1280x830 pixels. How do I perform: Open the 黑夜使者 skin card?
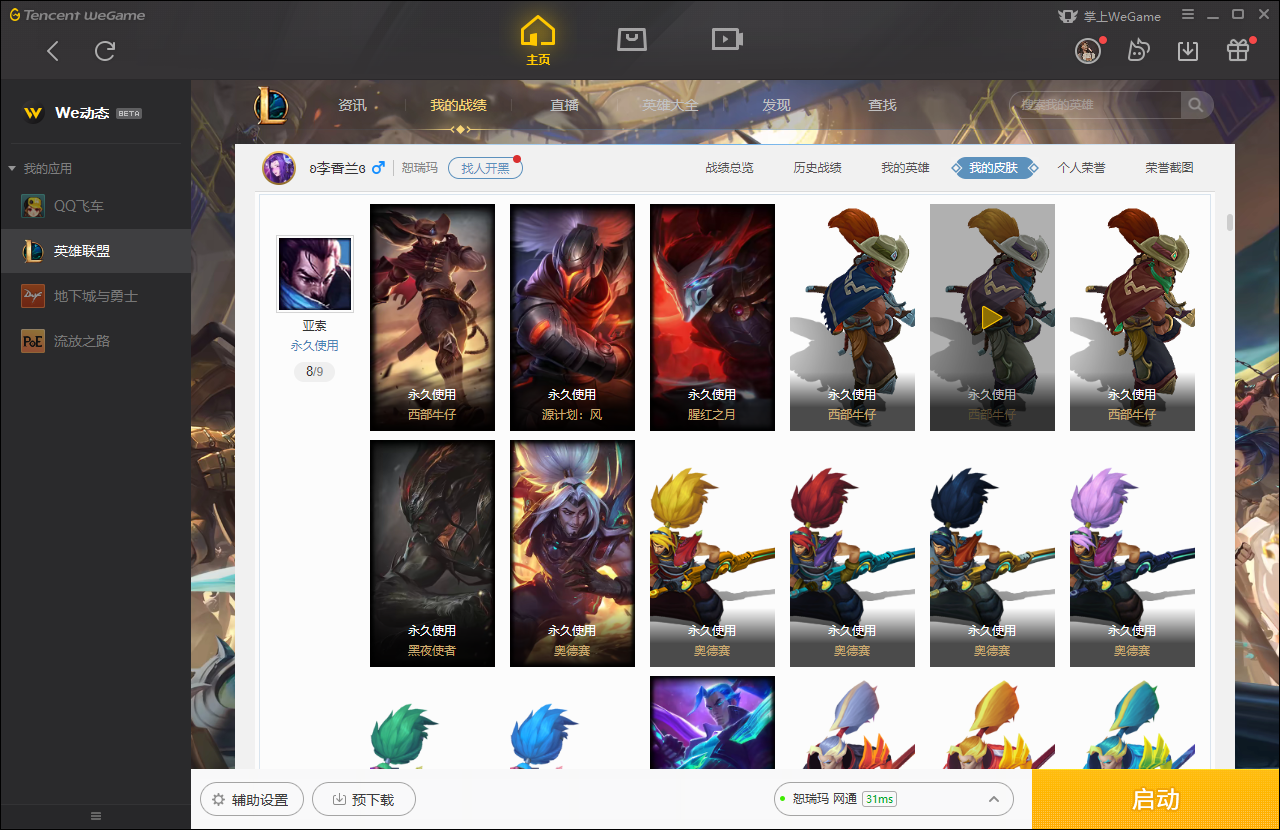[432, 553]
